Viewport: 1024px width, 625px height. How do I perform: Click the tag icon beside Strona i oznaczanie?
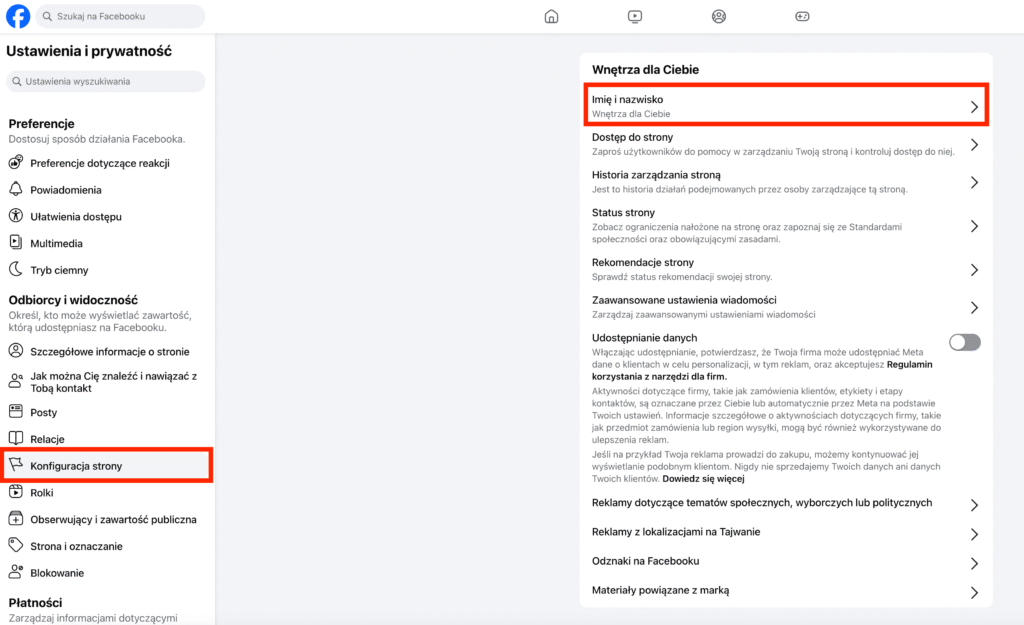click(16, 545)
